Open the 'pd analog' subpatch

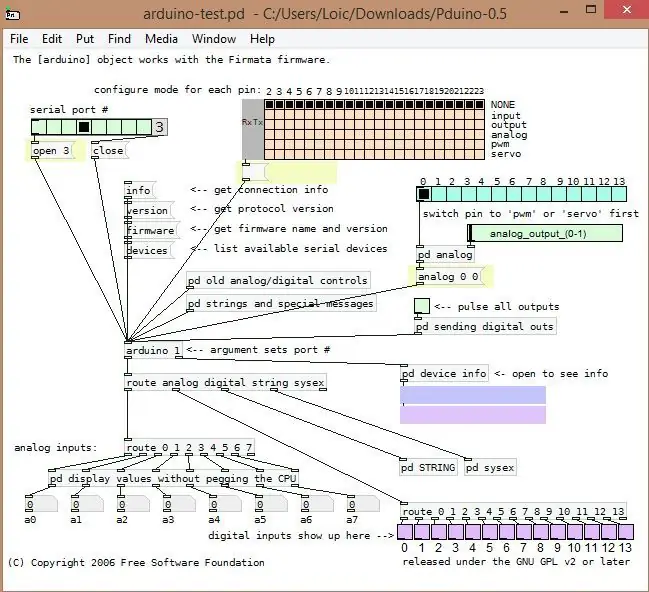(x=445, y=254)
